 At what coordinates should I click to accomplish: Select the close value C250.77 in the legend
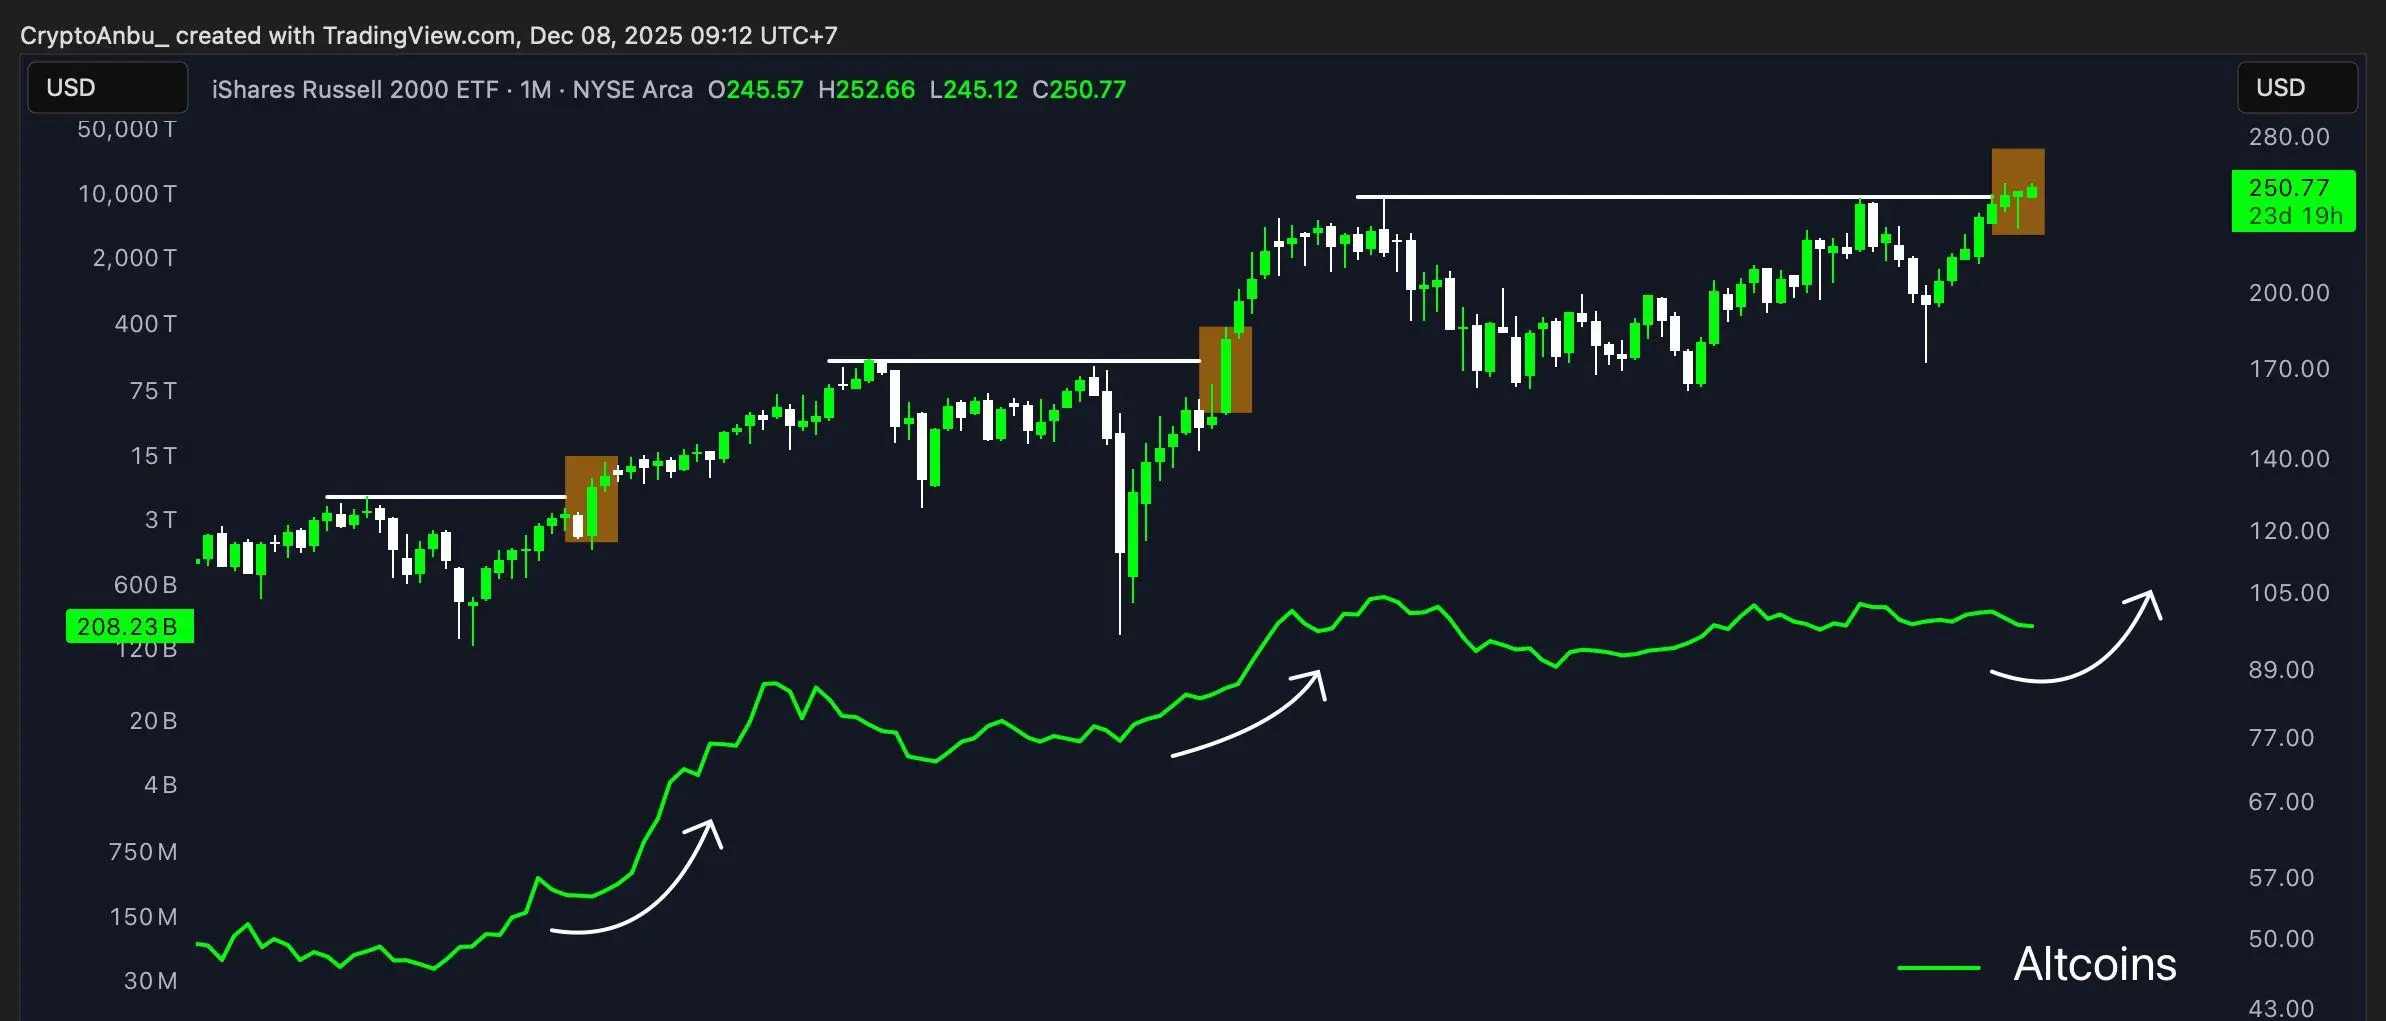(x=1079, y=90)
